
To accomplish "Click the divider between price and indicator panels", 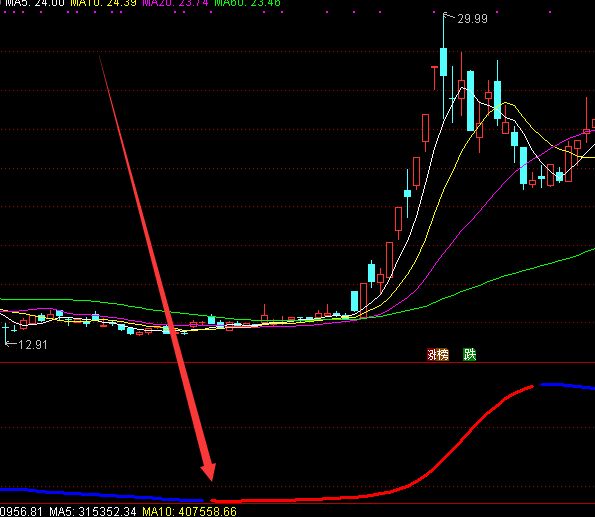I will tap(298, 363).
